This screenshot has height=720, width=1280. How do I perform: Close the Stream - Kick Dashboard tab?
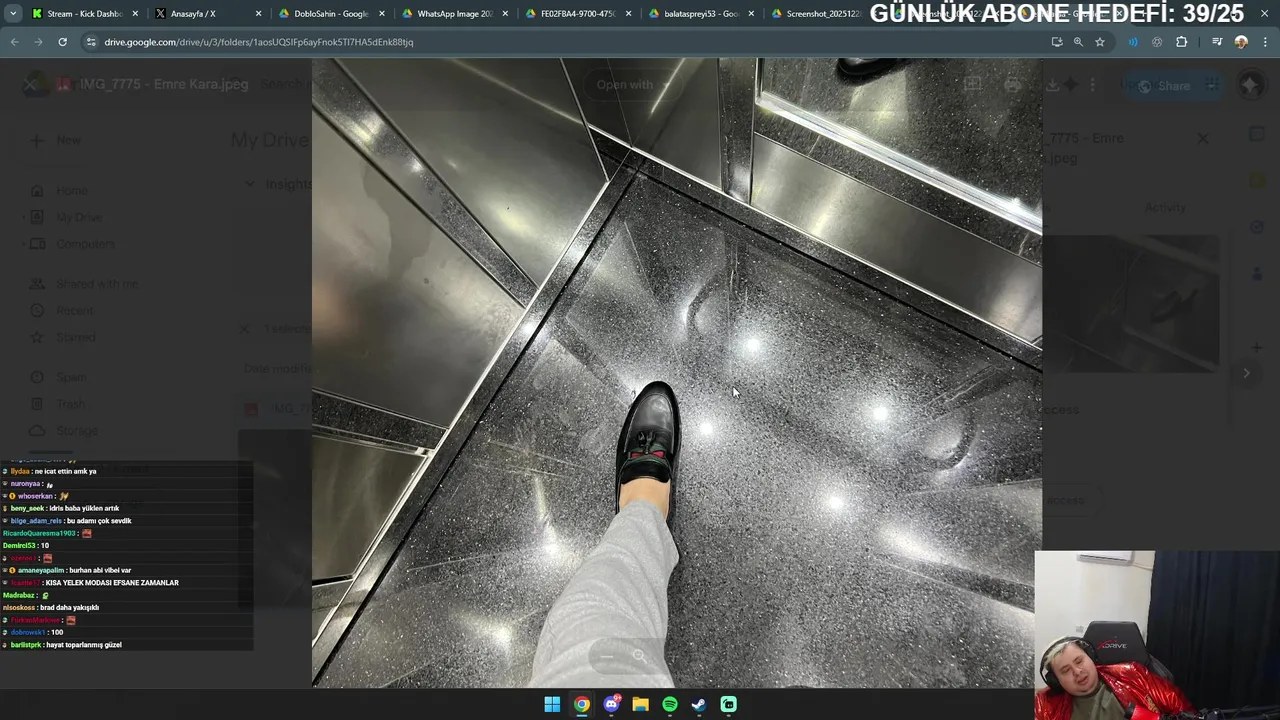tap(135, 14)
